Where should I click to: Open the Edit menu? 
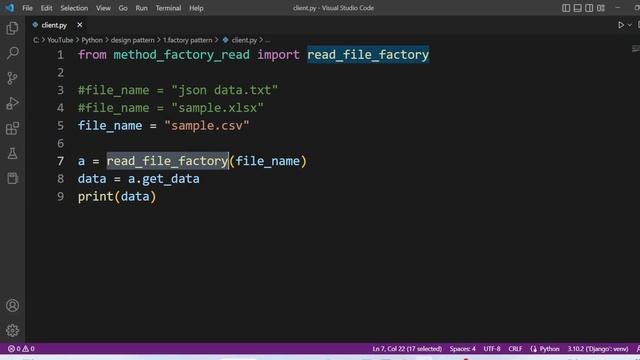(46, 8)
